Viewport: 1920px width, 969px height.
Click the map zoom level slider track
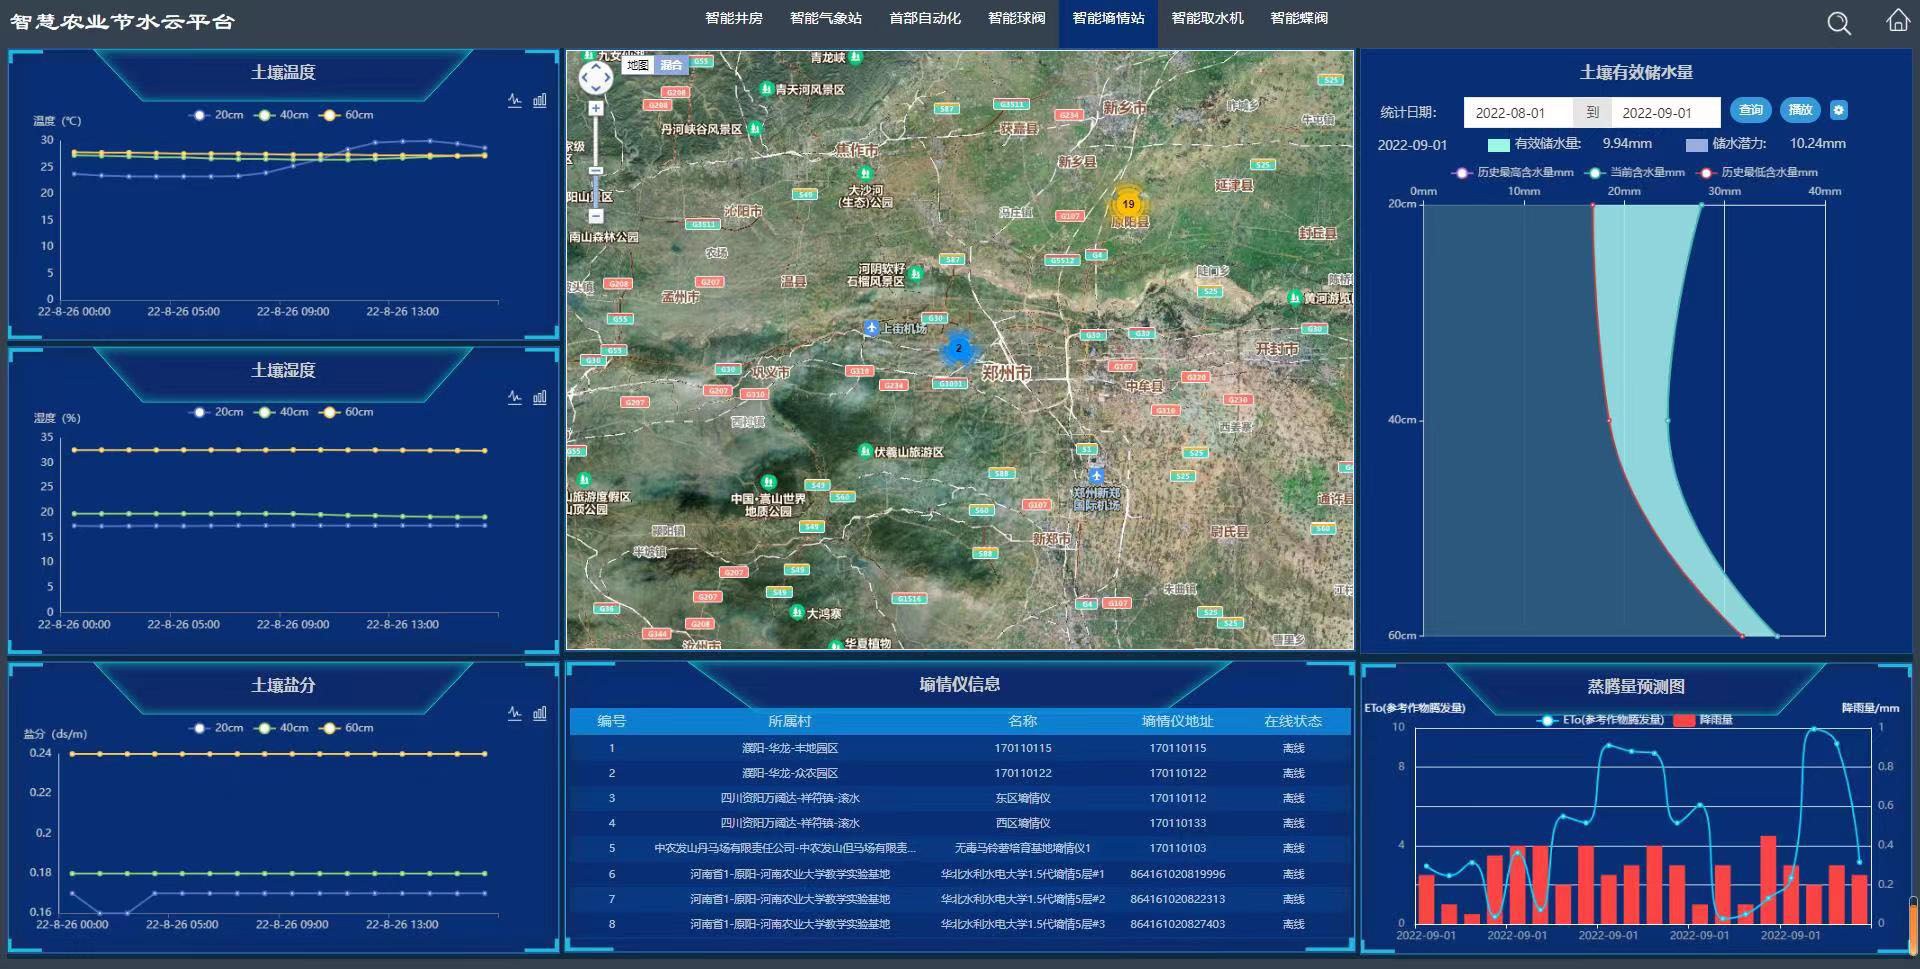click(x=595, y=160)
